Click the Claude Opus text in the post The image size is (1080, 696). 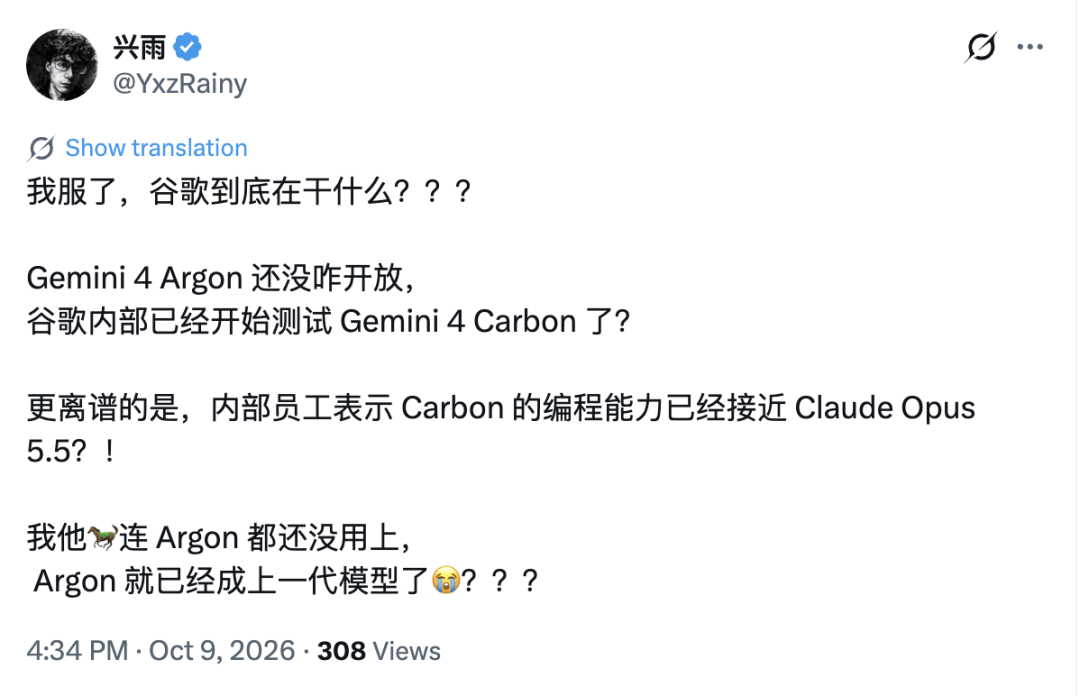tap(885, 408)
